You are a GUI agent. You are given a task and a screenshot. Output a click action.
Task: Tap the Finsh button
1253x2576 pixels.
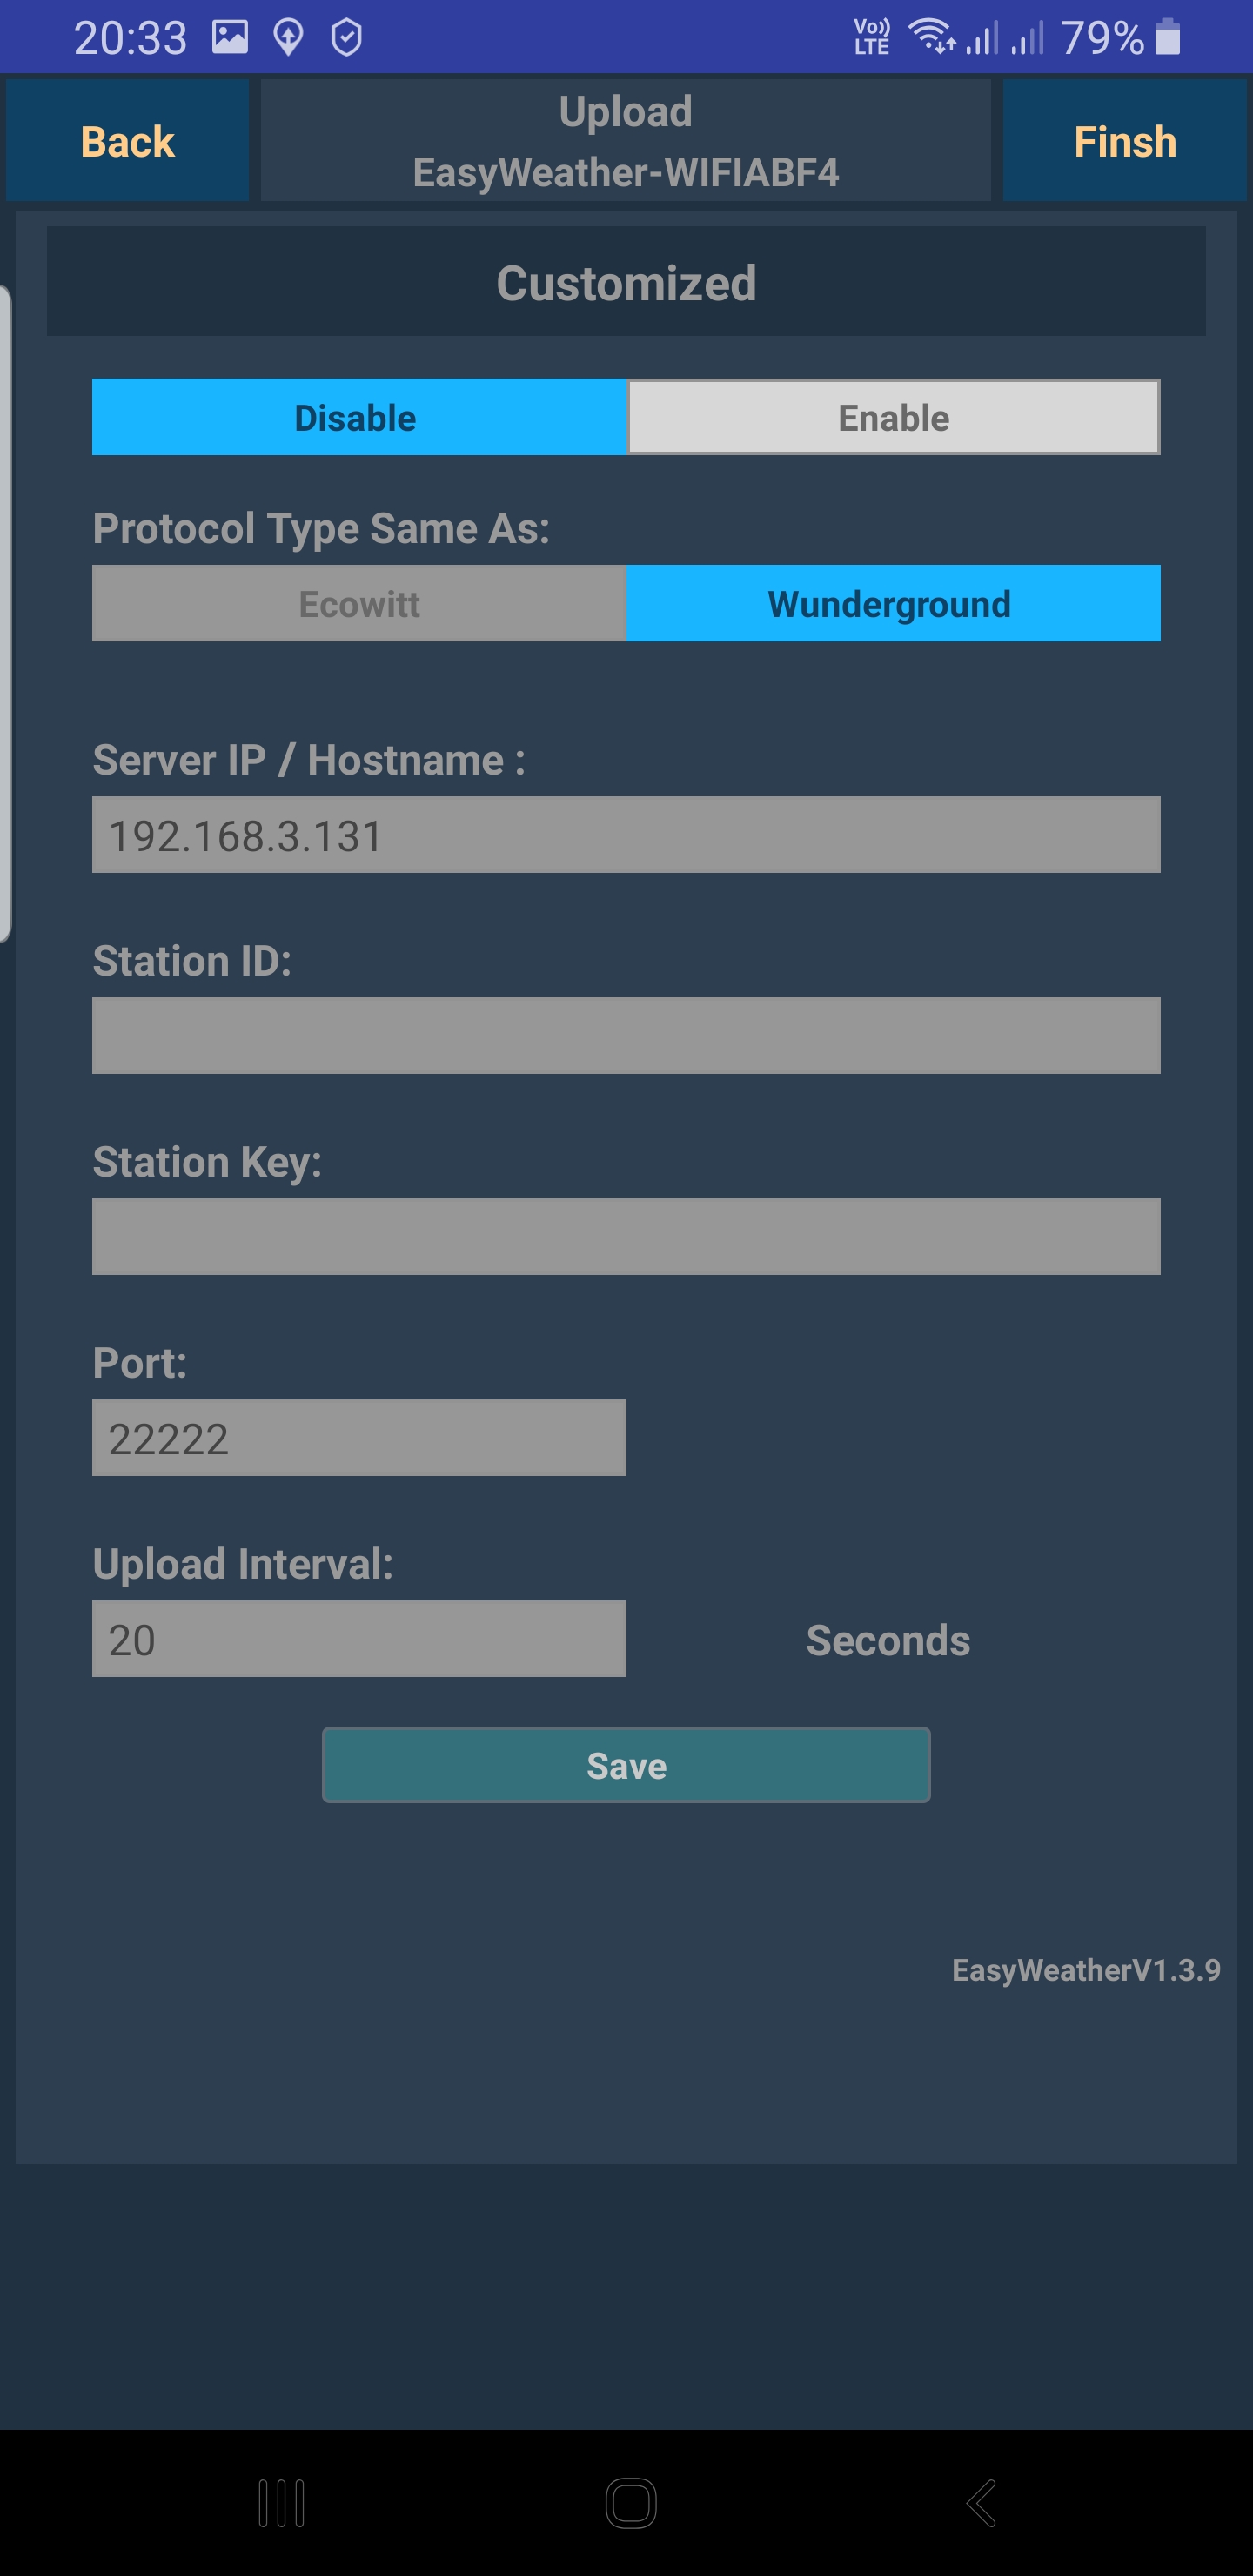tap(1124, 141)
